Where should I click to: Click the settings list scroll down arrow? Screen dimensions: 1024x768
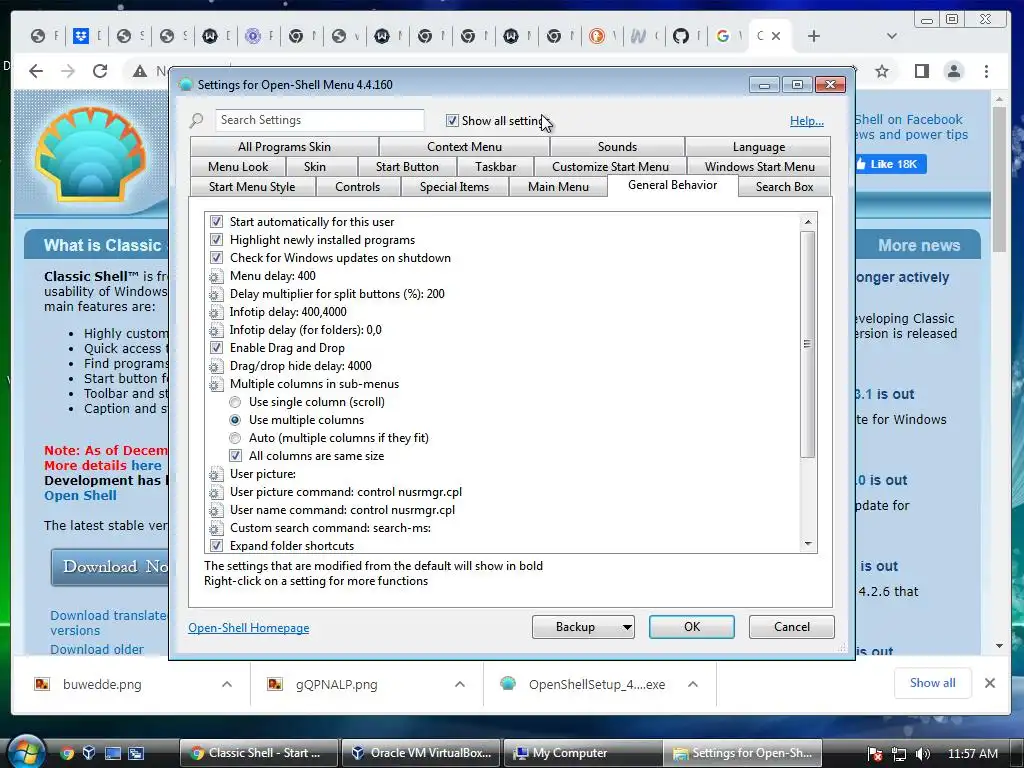click(x=808, y=544)
